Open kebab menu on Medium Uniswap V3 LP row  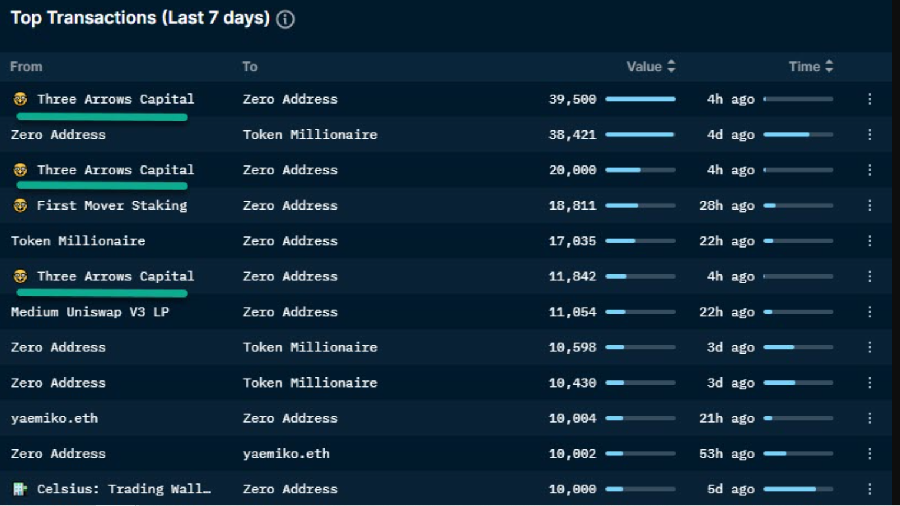point(869,312)
